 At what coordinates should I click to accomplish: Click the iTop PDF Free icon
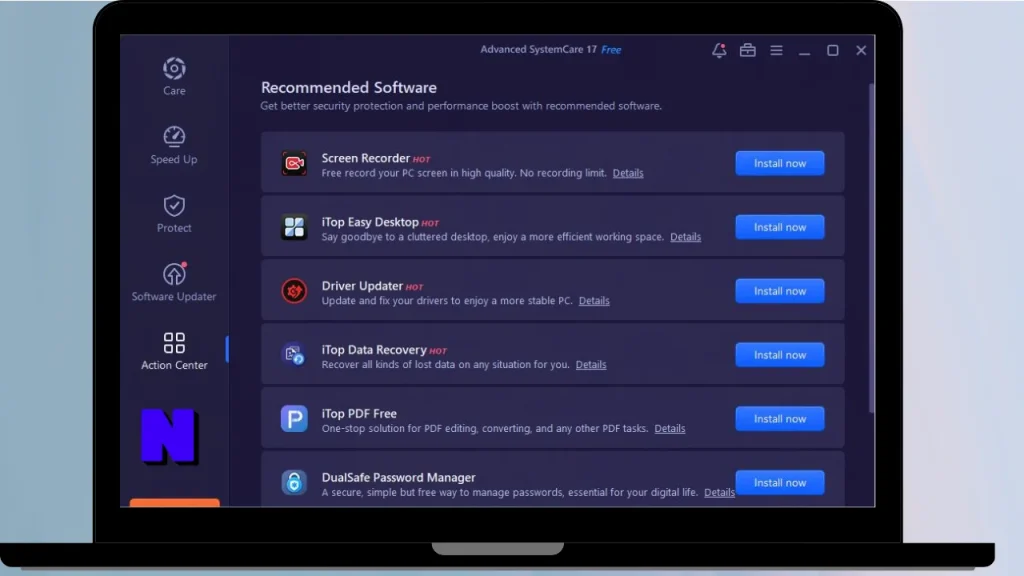[294, 419]
